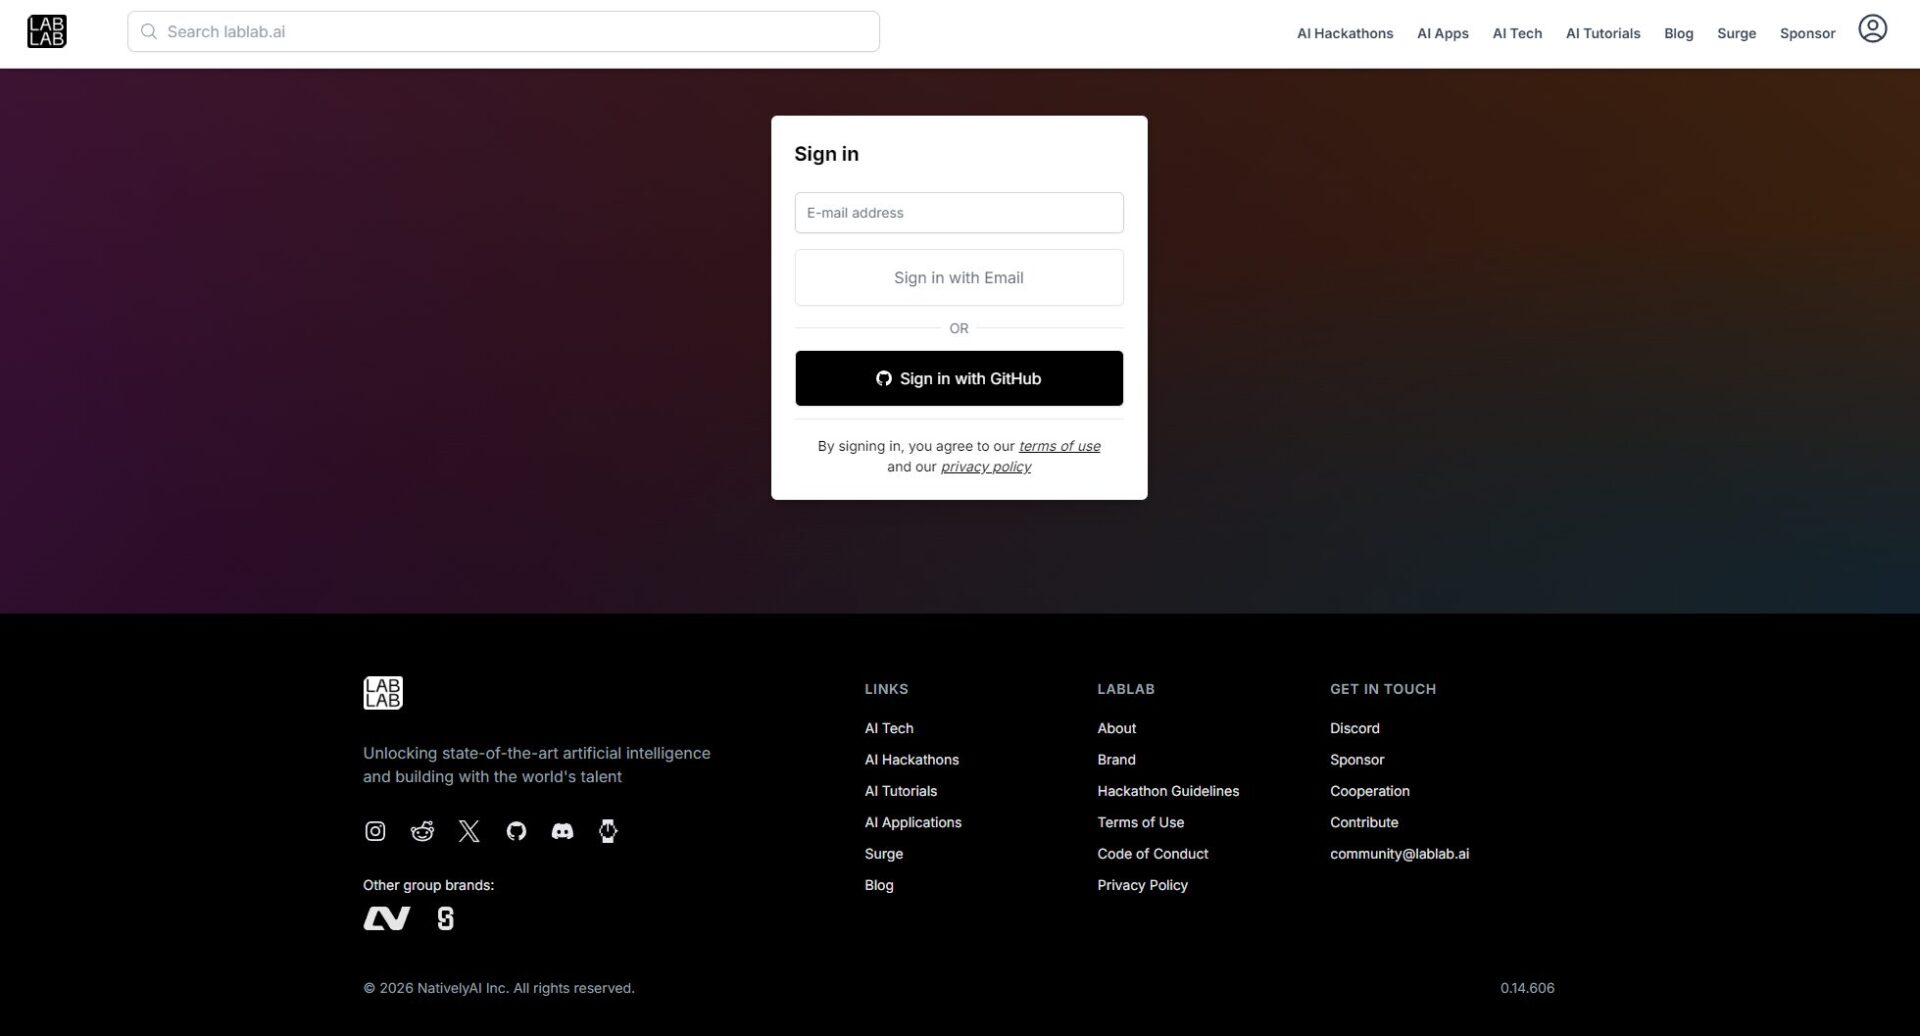Click the Sign in with Email button
Image resolution: width=1920 pixels, height=1036 pixels.
pyautogui.click(x=958, y=277)
